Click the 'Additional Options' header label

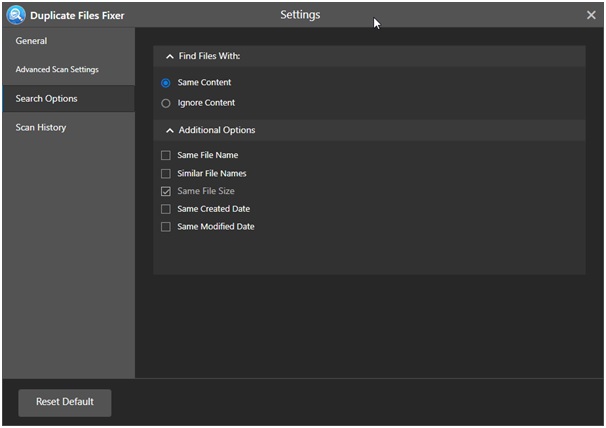(216, 131)
